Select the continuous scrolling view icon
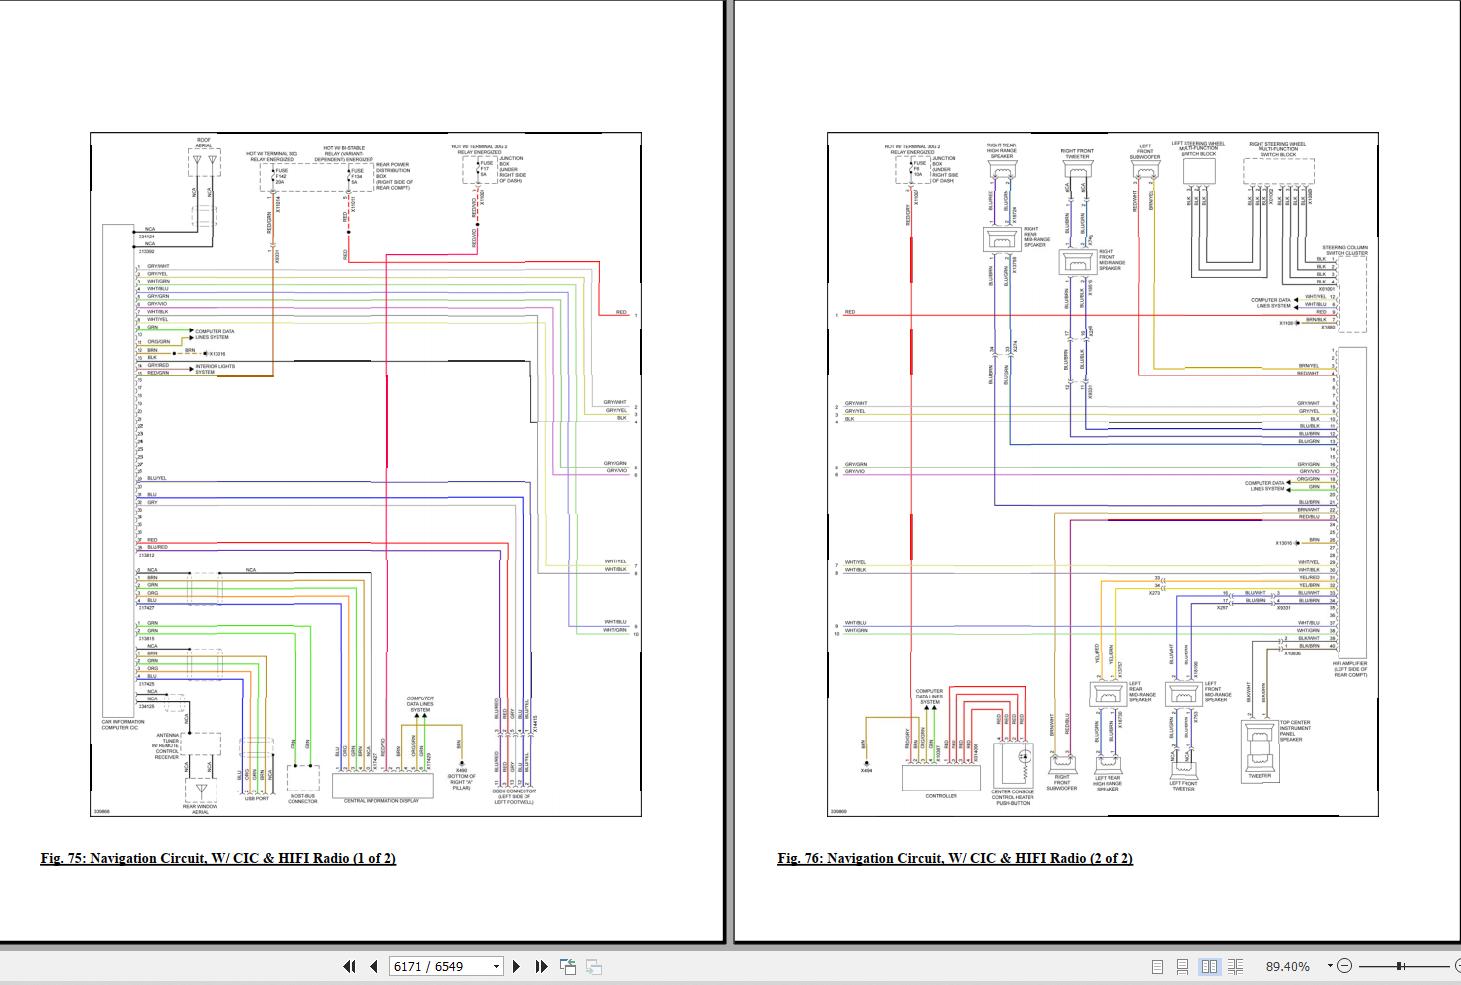This screenshot has width=1461, height=985. point(1184,966)
